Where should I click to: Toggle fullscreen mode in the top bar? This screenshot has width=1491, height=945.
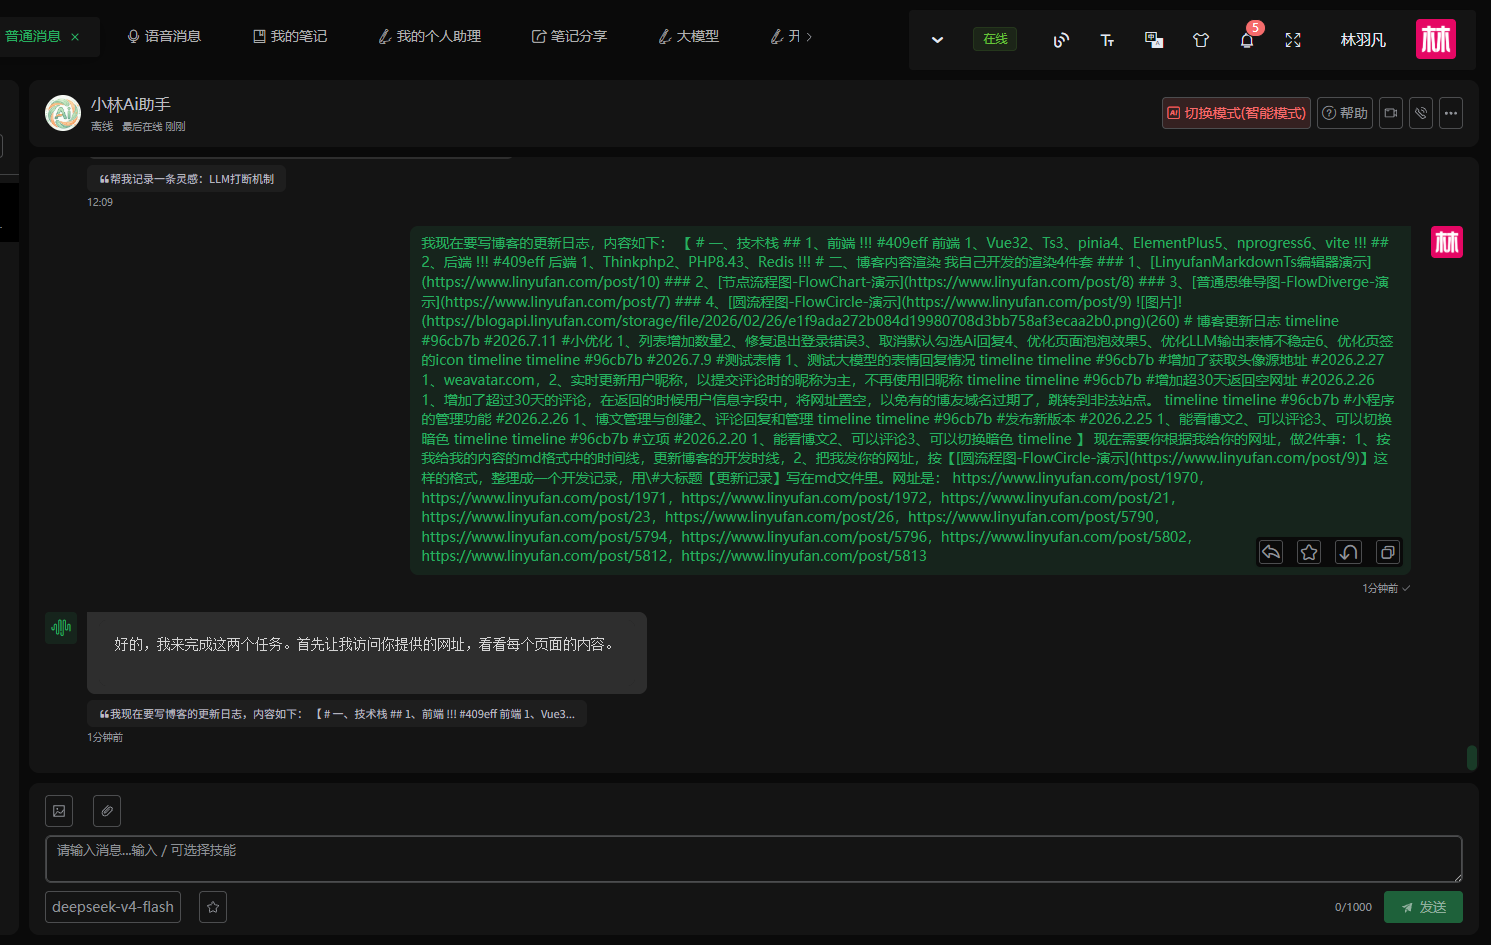tap(1293, 40)
